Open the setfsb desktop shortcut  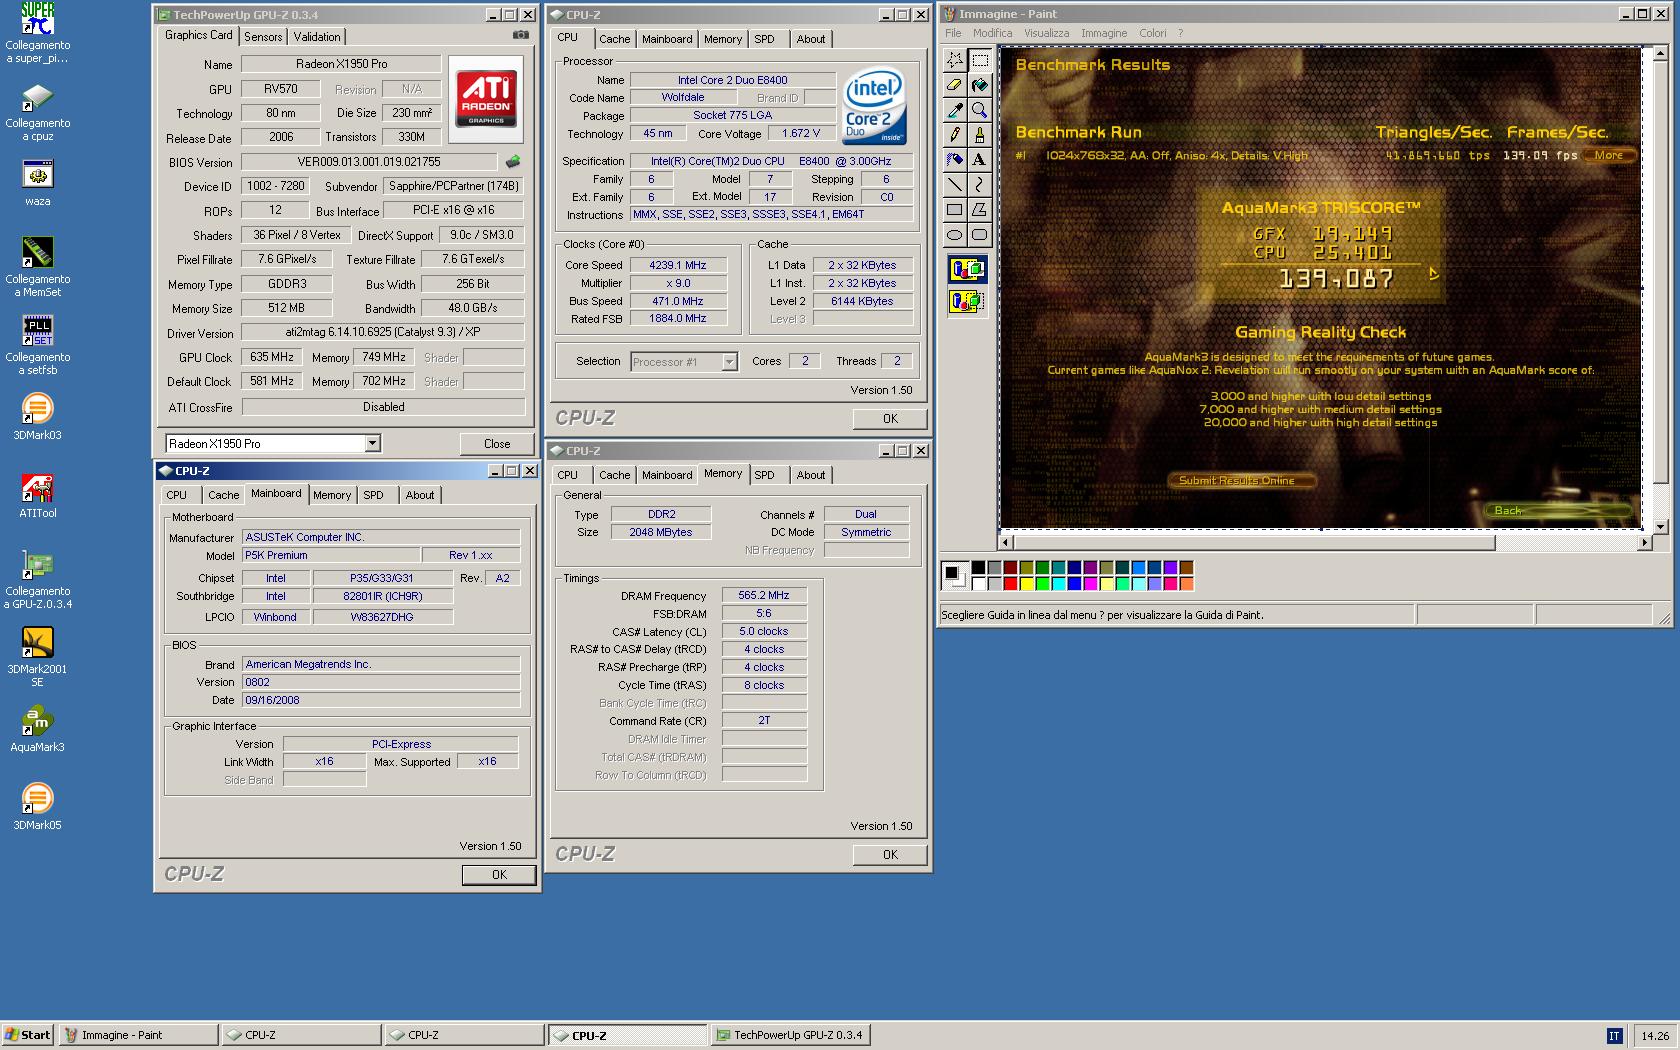tap(38, 345)
